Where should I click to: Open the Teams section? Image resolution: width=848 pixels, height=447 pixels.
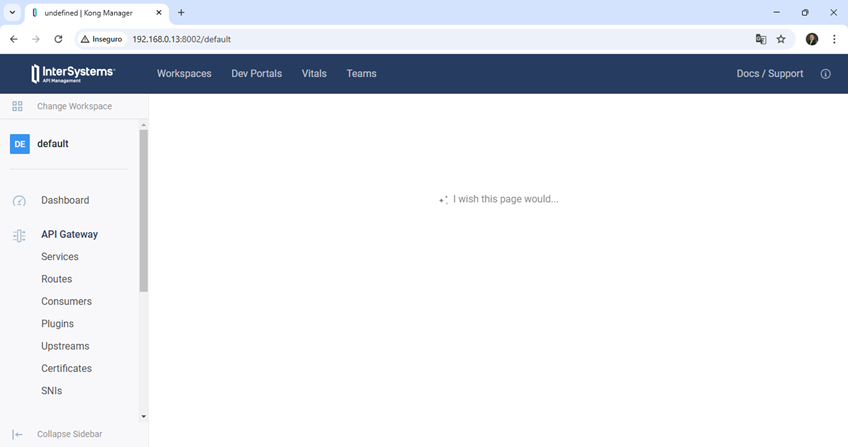click(x=361, y=74)
